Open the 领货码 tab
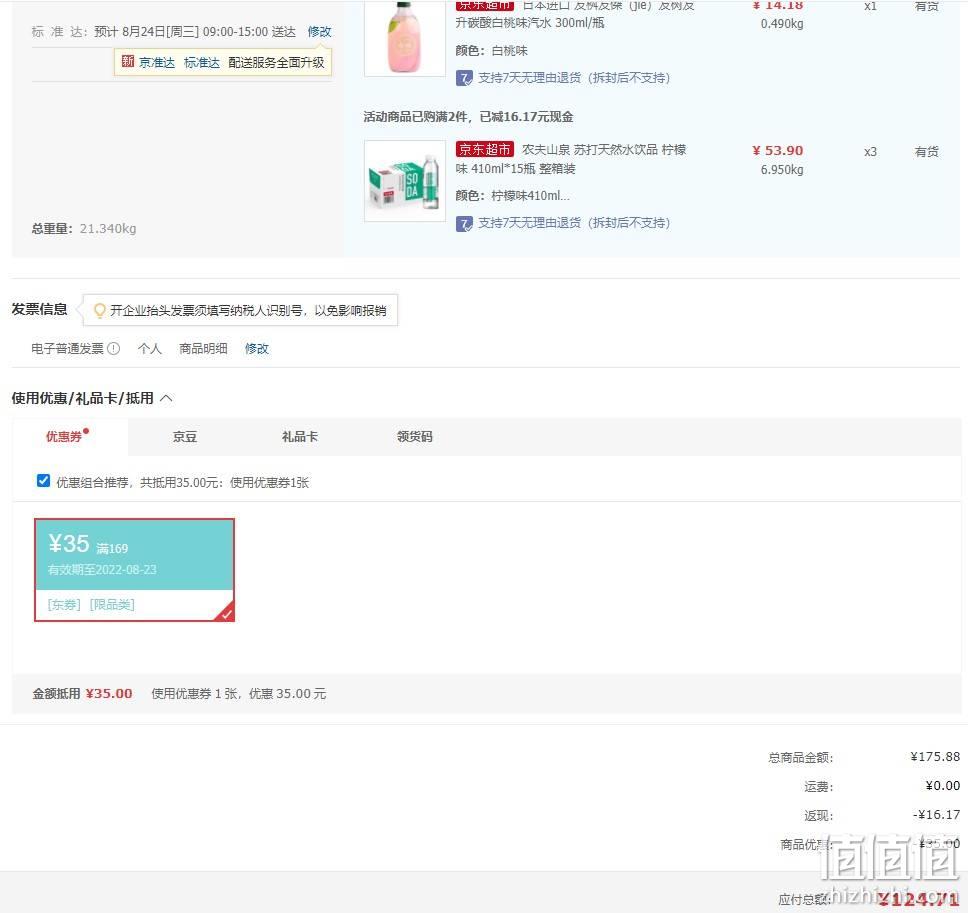The height and width of the screenshot is (913, 968). tap(414, 437)
